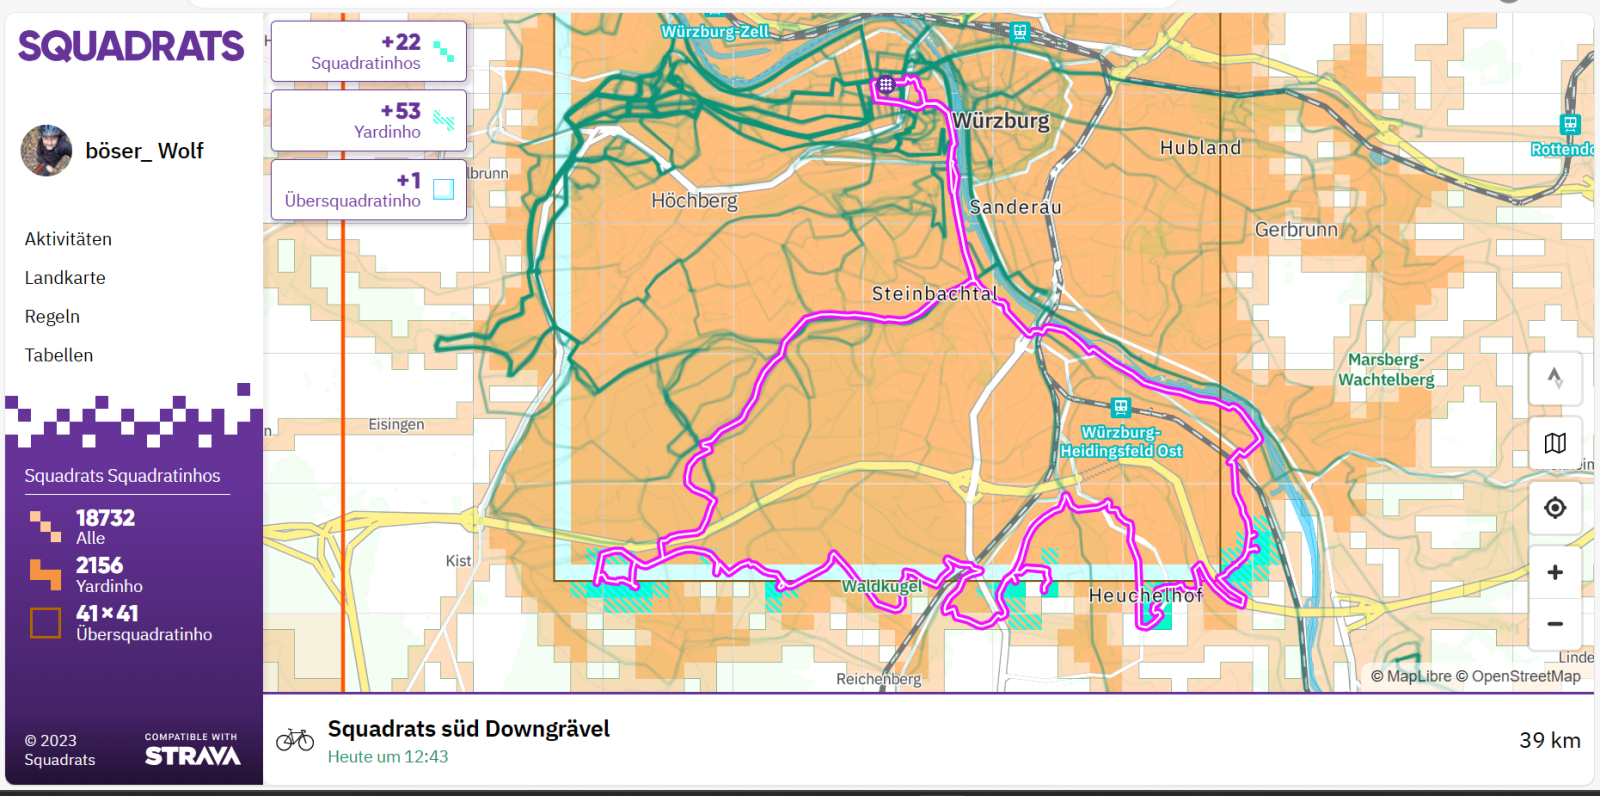Click the Übersquadratinho square icon in card
This screenshot has height=796, width=1600.
tap(444, 189)
